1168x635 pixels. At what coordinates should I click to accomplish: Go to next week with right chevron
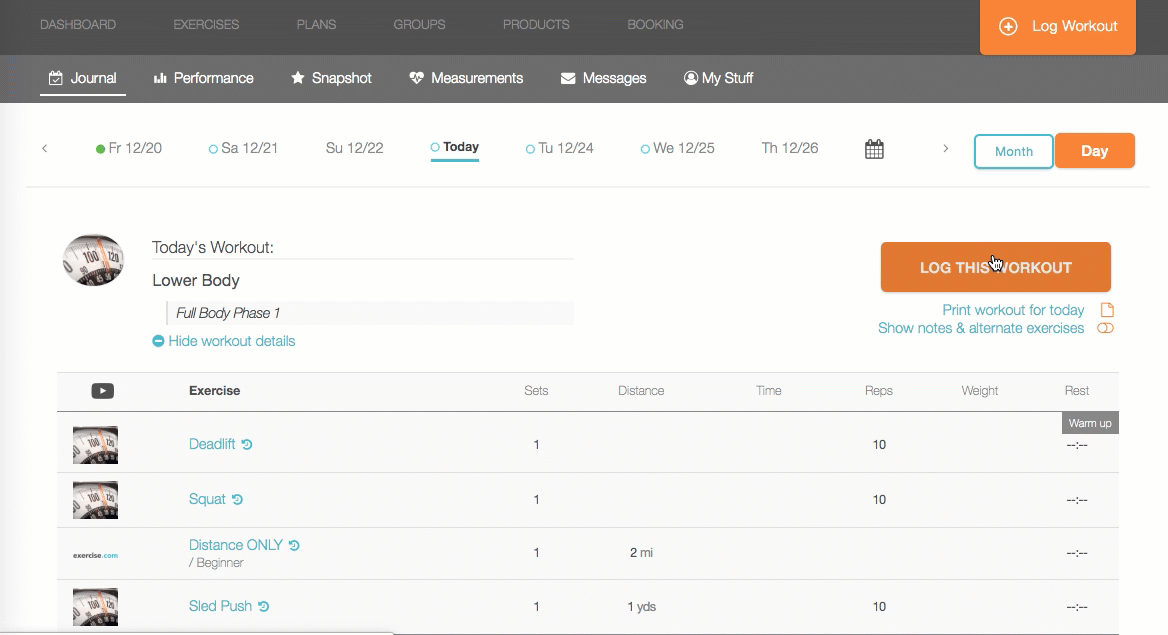pyautogui.click(x=945, y=148)
